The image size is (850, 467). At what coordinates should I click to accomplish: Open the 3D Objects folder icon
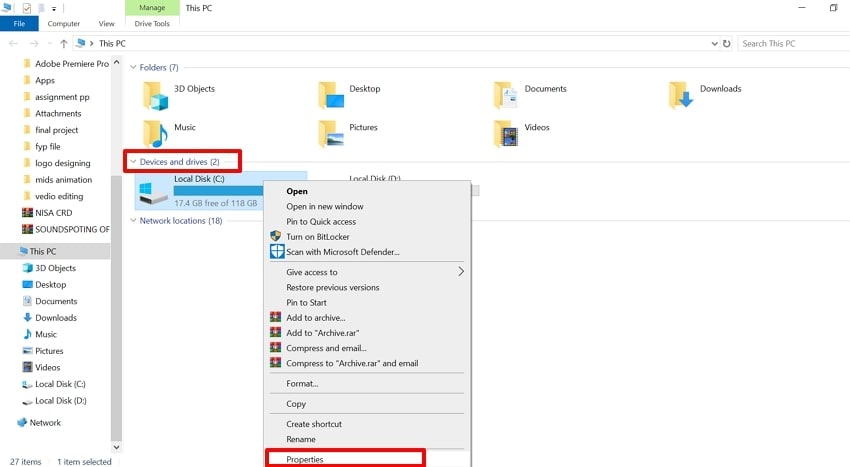155,96
